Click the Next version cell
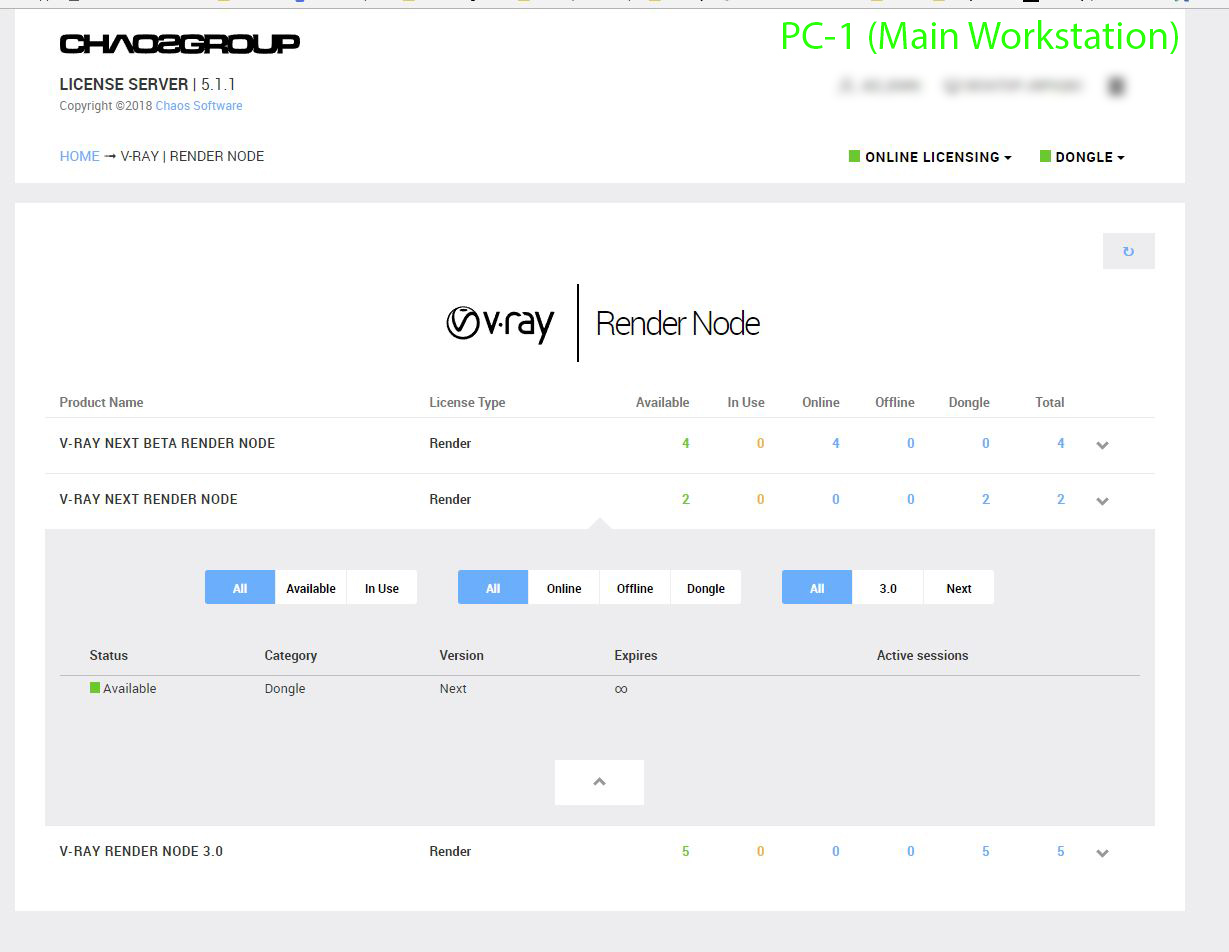Image resolution: width=1229 pixels, height=952 pixels. [x=453, y=688]
